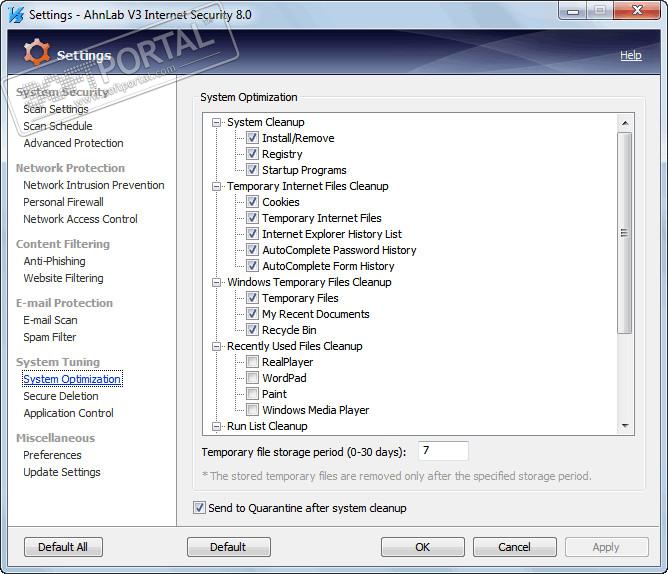Close the Settings window
The width and height of the screenshot is (668, 574).
[x=637, y=11]
